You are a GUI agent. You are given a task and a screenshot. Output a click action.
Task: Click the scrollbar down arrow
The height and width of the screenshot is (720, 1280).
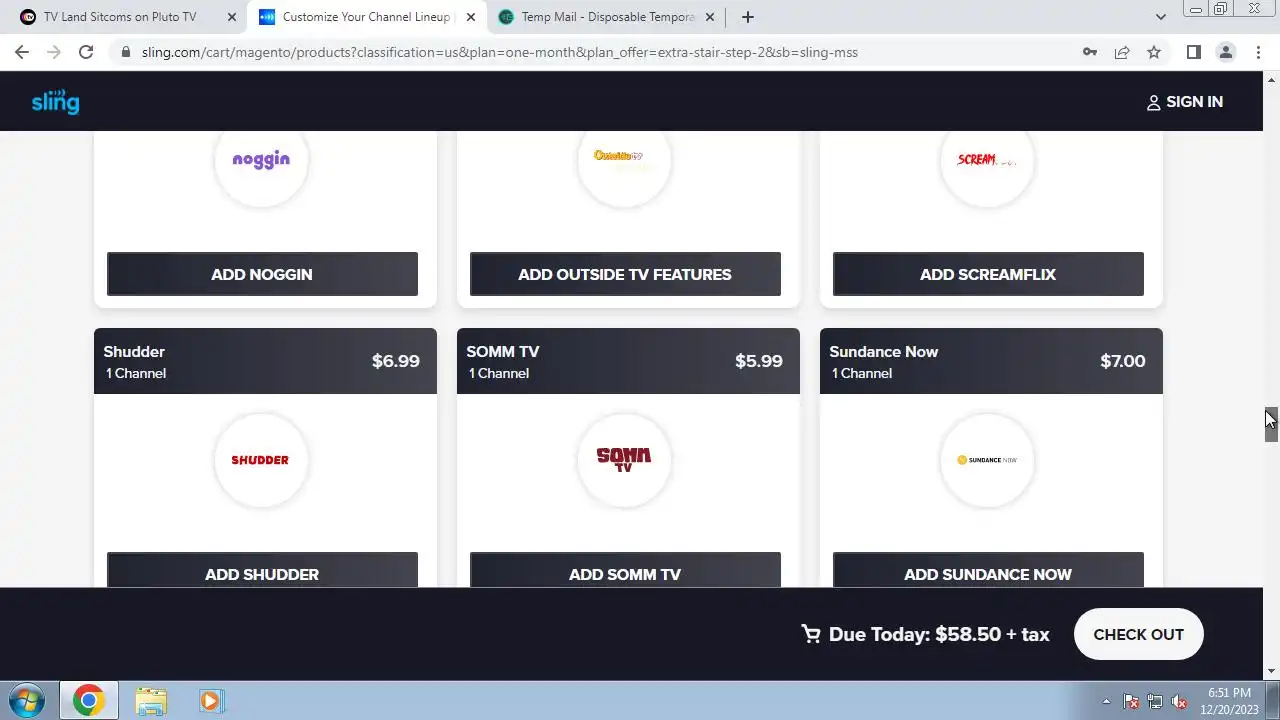1271,671
